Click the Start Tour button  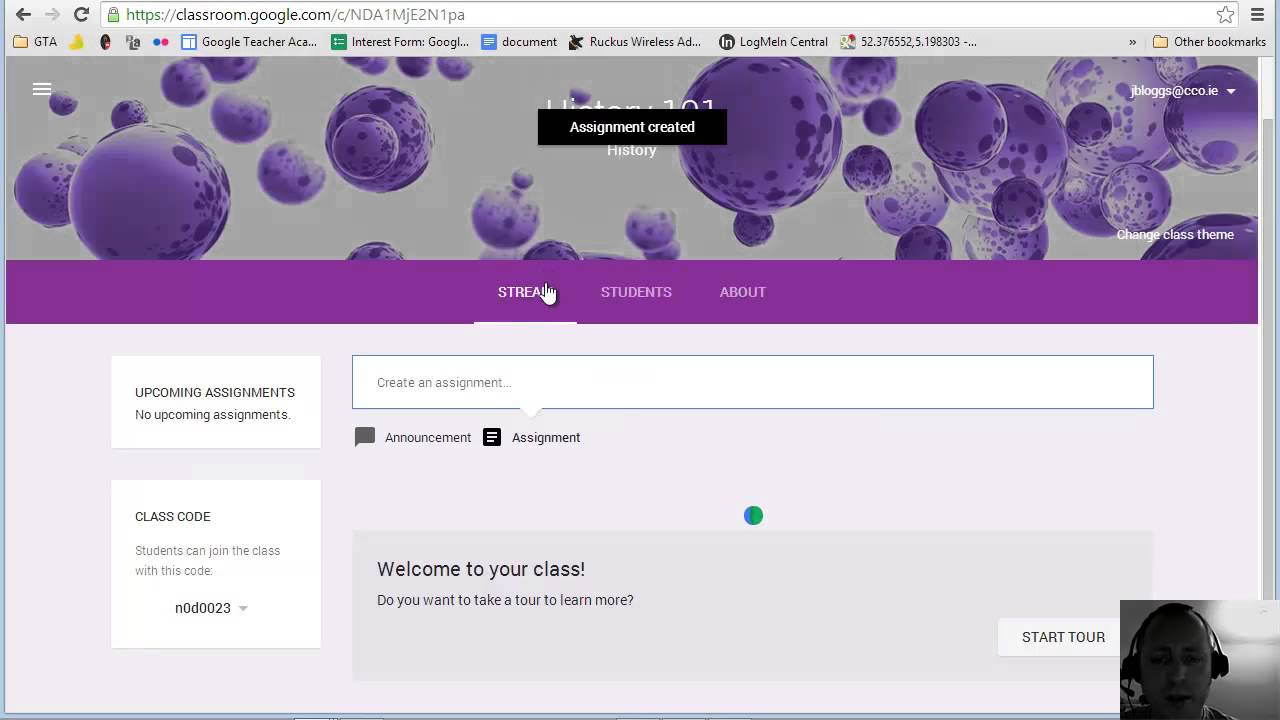1063,637
